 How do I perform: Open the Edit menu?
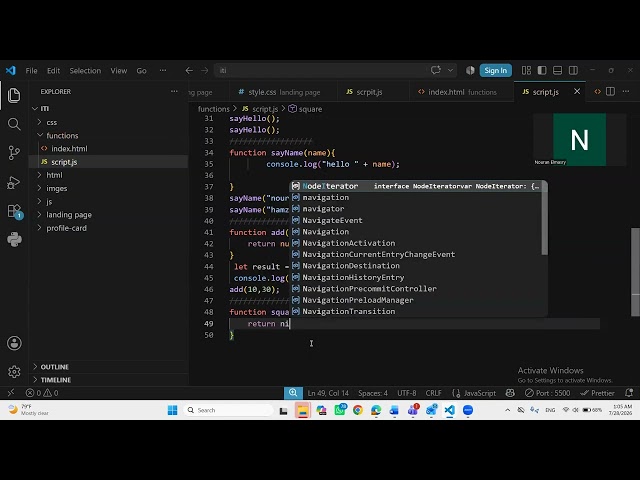53,71
